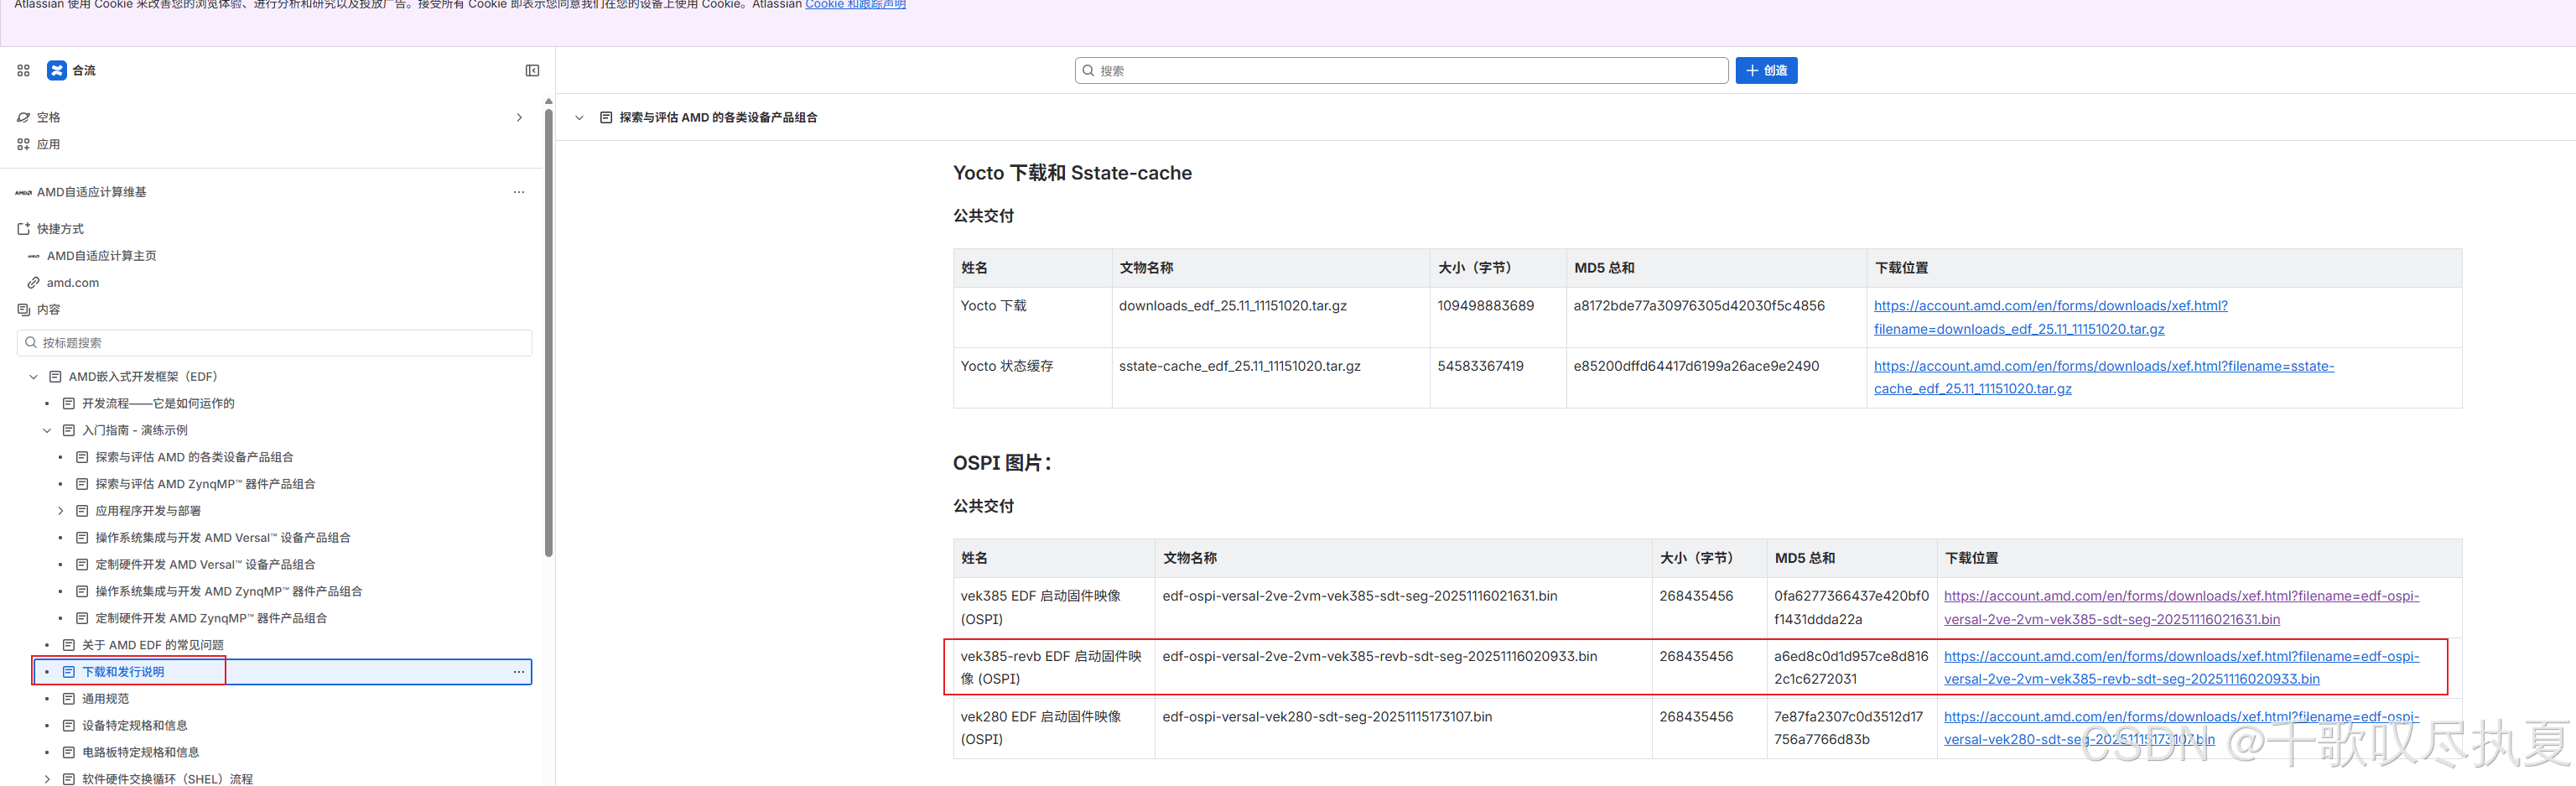Open 快捷方式 shortcuts section
The width and height of the screenshot is (2576, 786).
click(x=60, y=229)
